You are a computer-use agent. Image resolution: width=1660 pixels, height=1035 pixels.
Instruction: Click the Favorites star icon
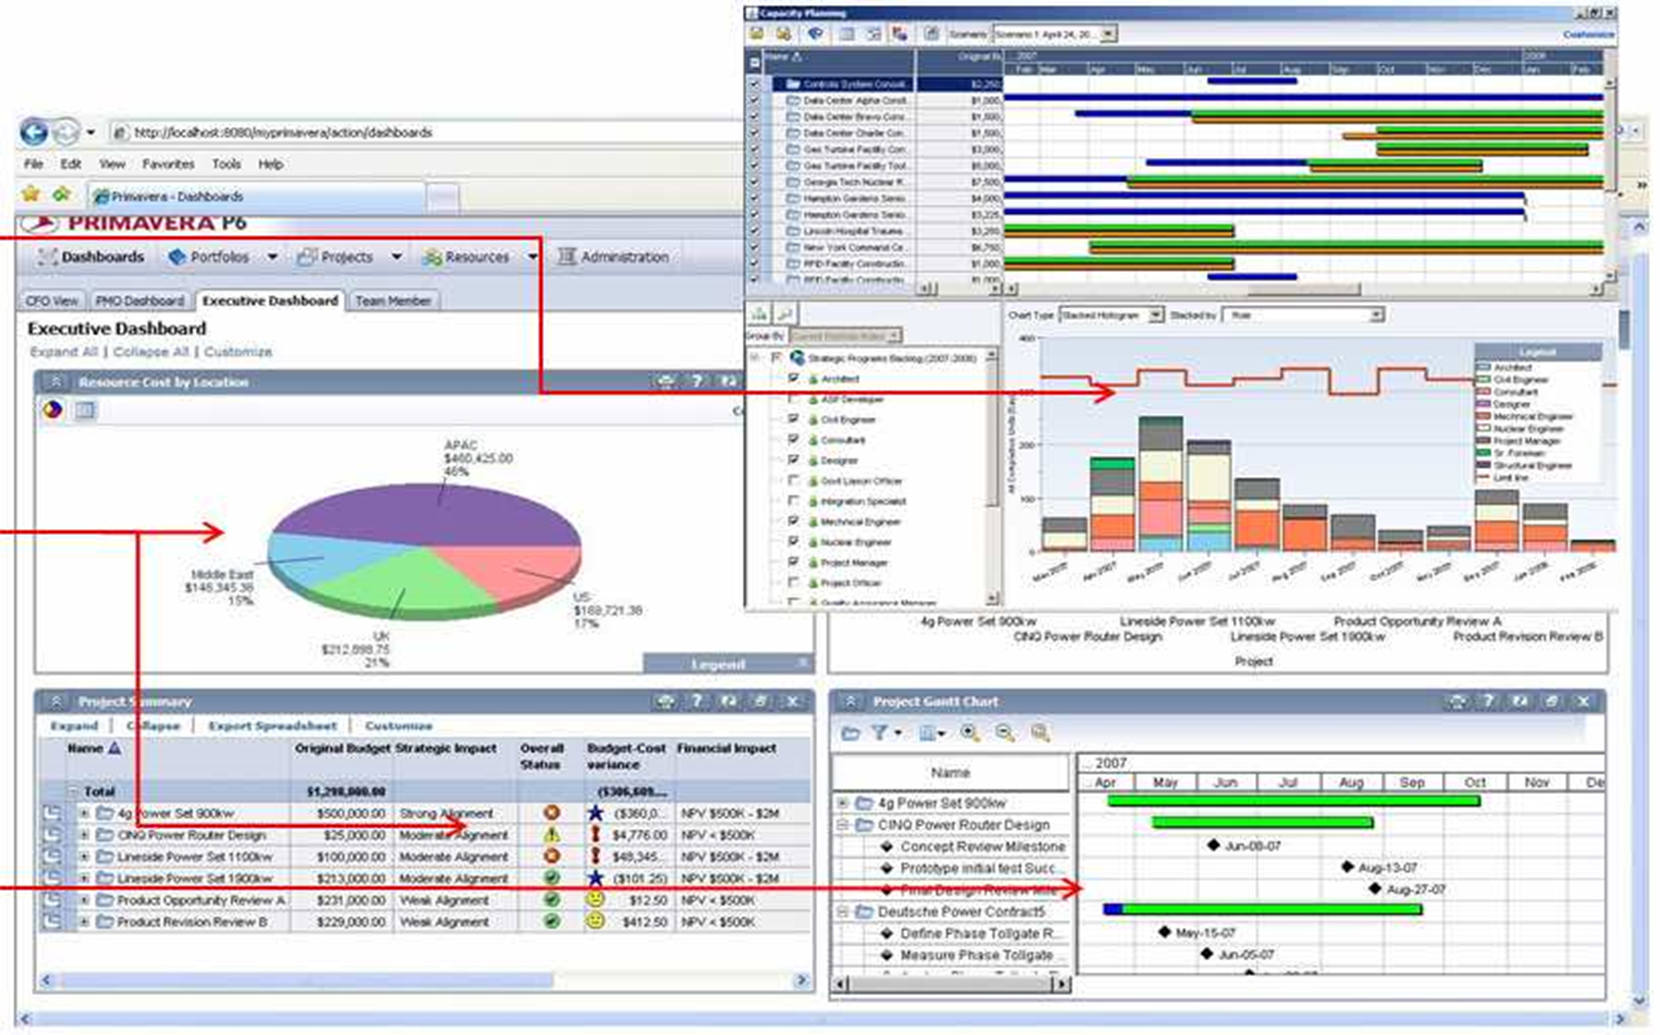tap(31, 194)
